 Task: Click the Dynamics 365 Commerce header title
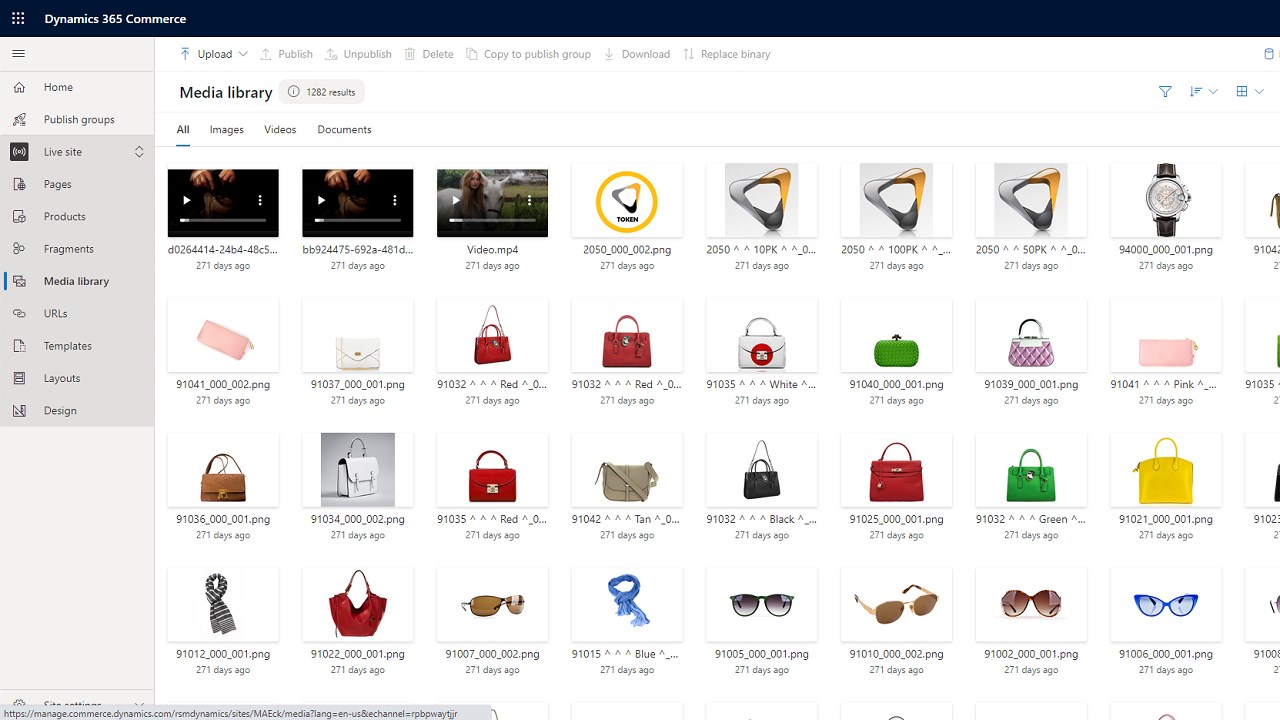click(115, 19)
